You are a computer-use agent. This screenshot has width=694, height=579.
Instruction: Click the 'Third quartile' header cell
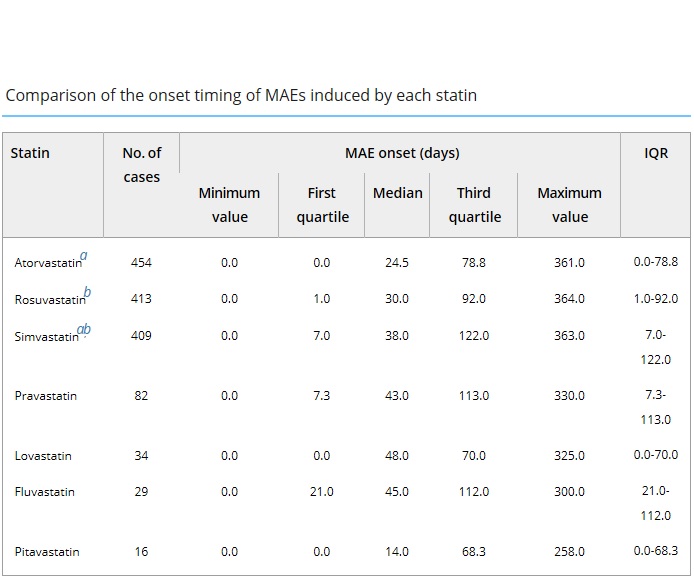(474, 205)
